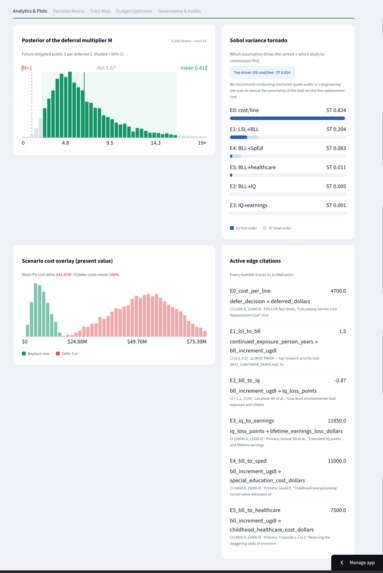Click the '-0.87' citation value
This screenshot has height=573, width=383.
click(x=340, y=380)
